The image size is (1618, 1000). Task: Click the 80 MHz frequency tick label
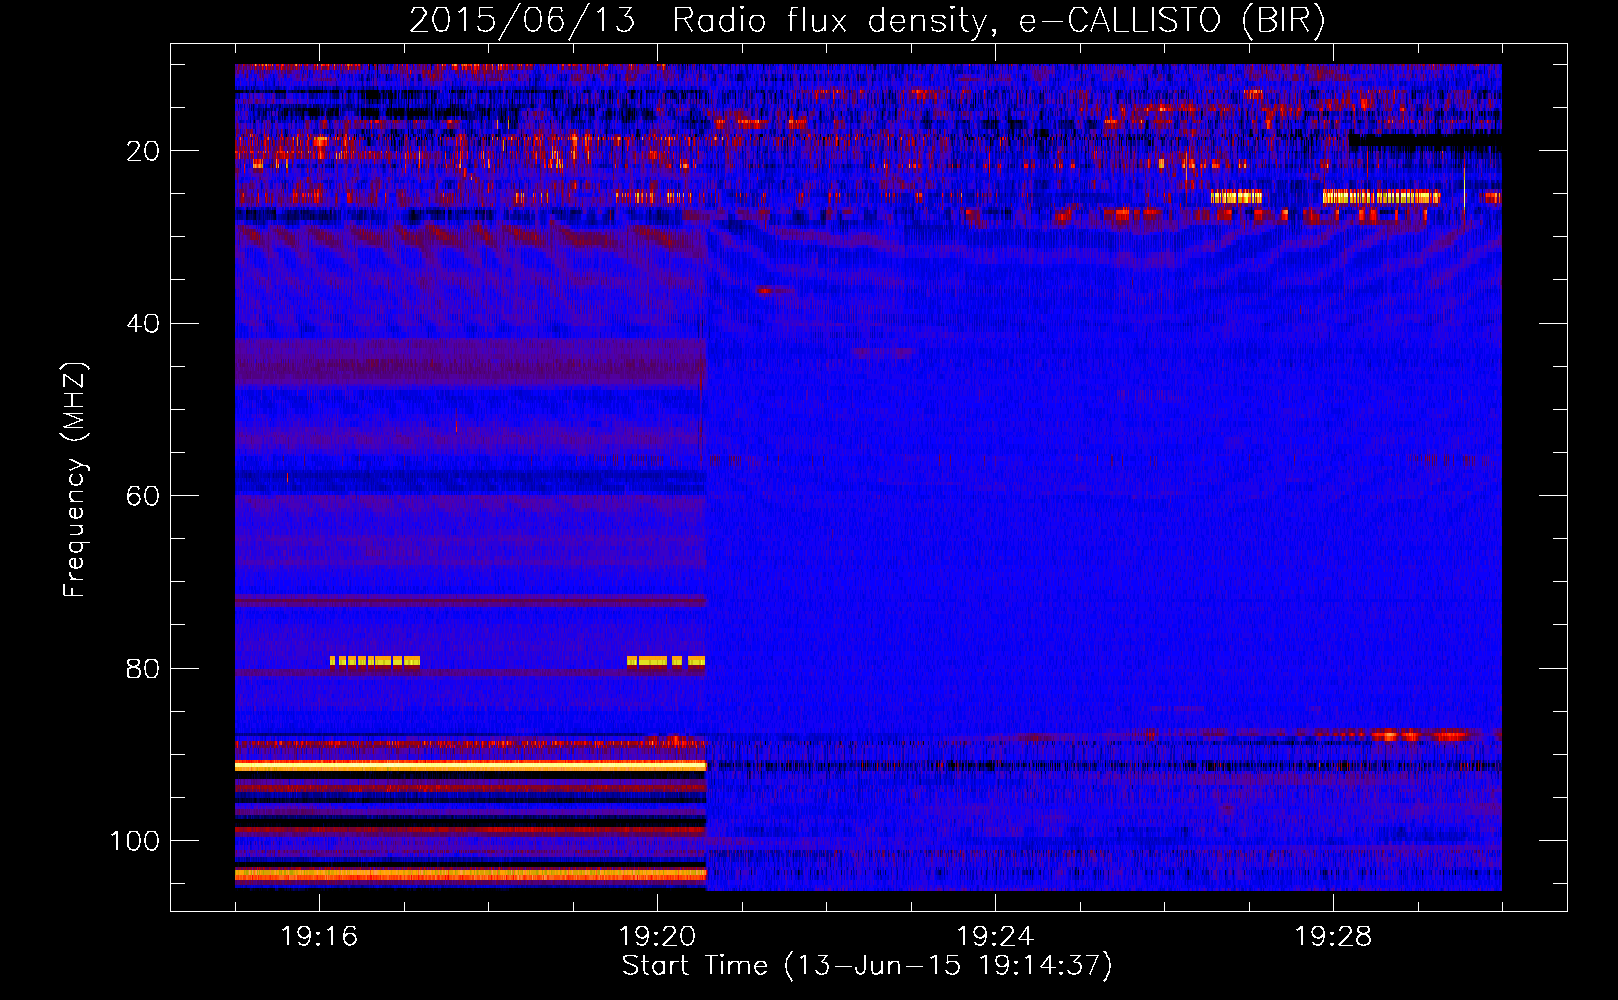coord(143,669)
